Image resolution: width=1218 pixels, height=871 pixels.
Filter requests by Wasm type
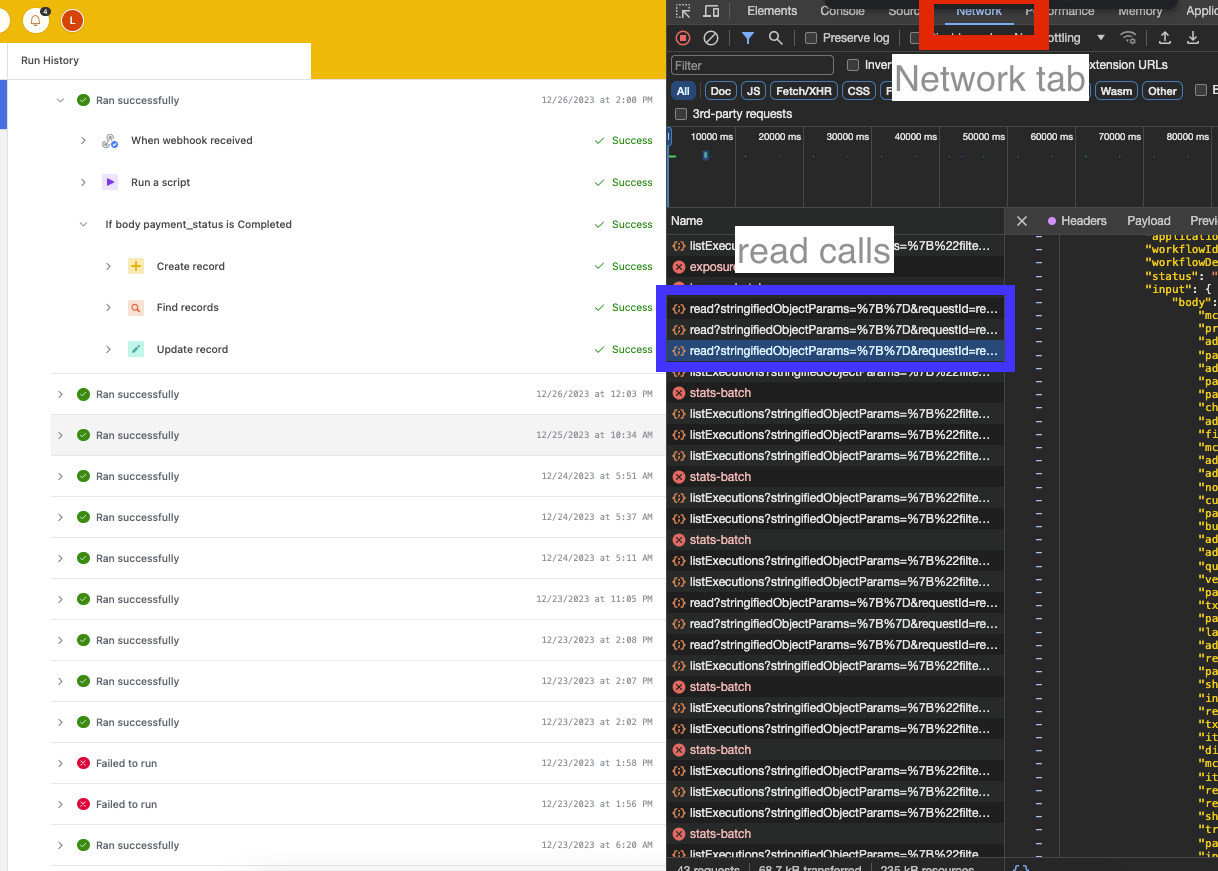tap(1116, 91)
